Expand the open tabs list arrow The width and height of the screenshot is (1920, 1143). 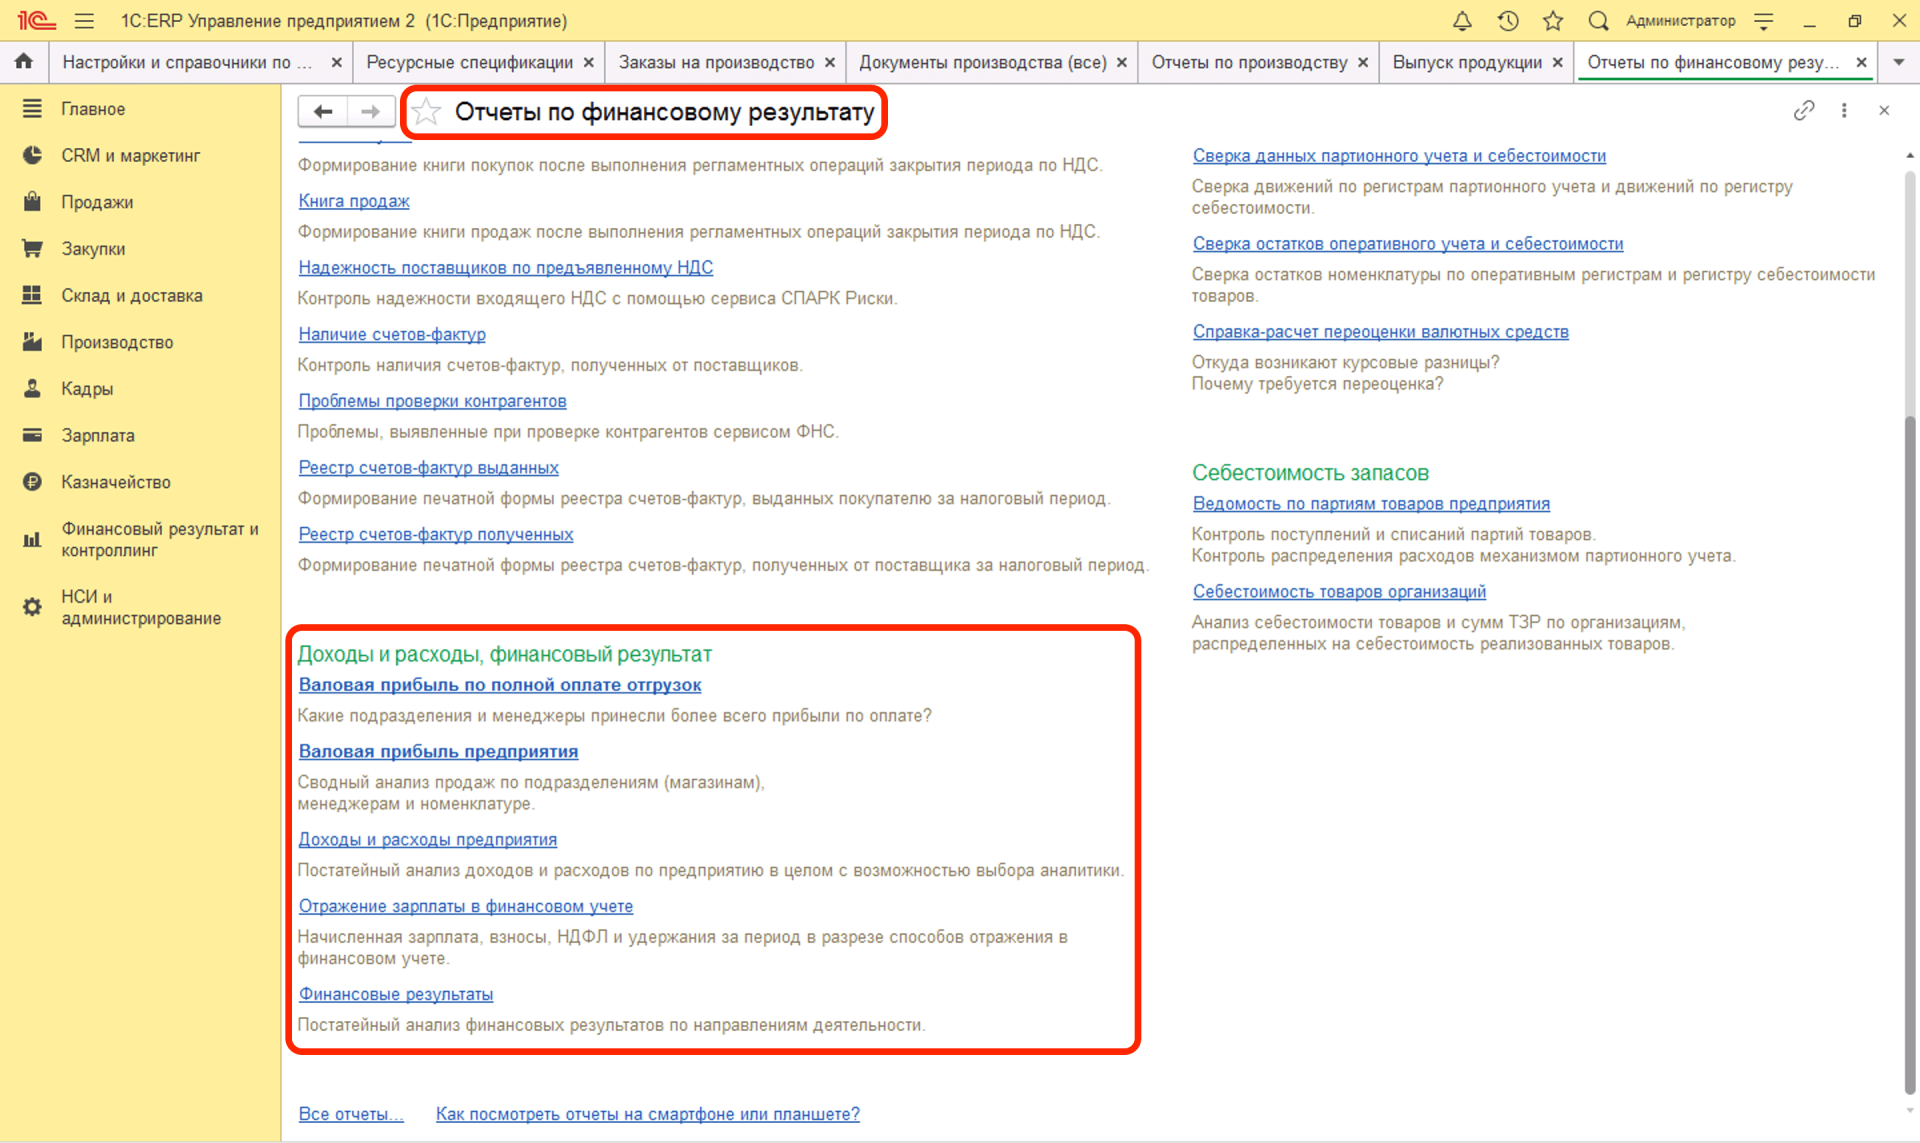[1898, 62]
